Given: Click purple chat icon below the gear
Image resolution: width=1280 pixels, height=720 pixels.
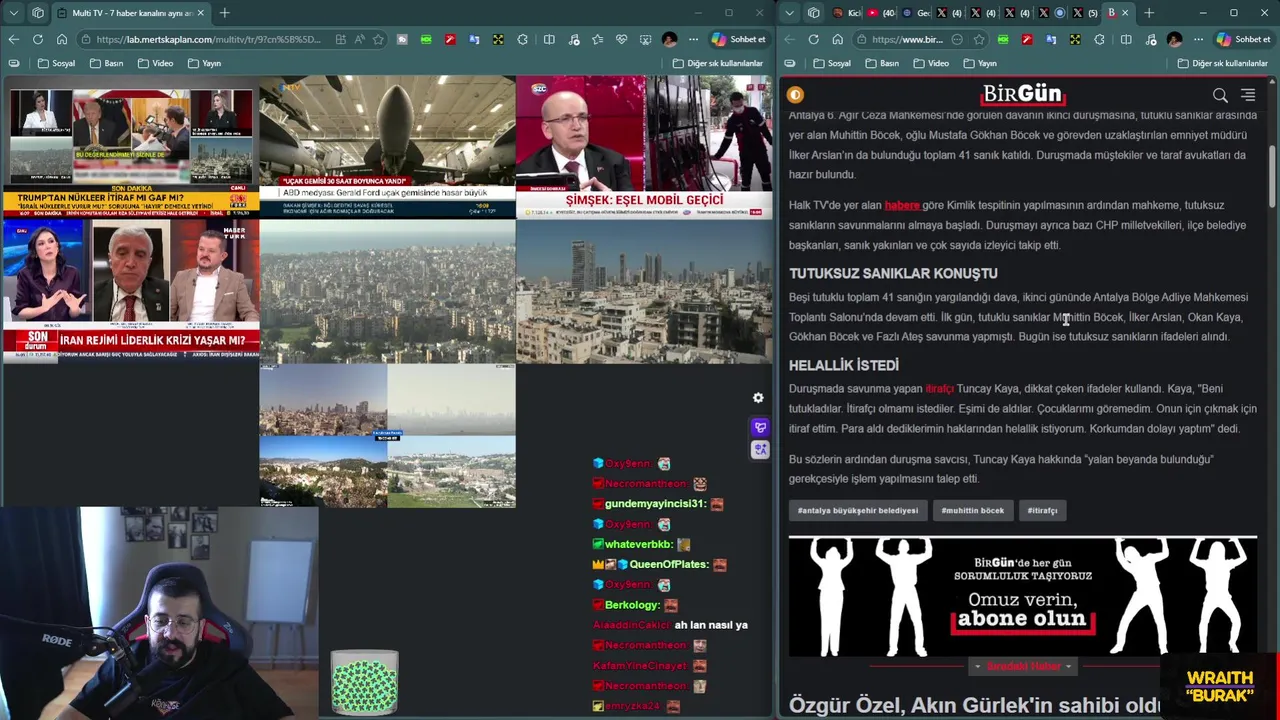Looking at the screenshot, I should [760, 428].
